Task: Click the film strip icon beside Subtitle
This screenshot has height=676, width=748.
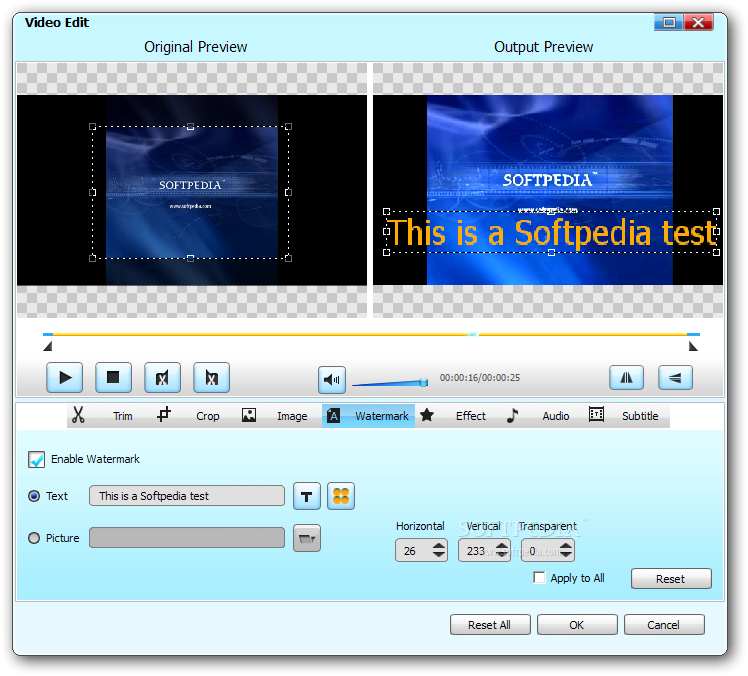Action: coord(596,415)
